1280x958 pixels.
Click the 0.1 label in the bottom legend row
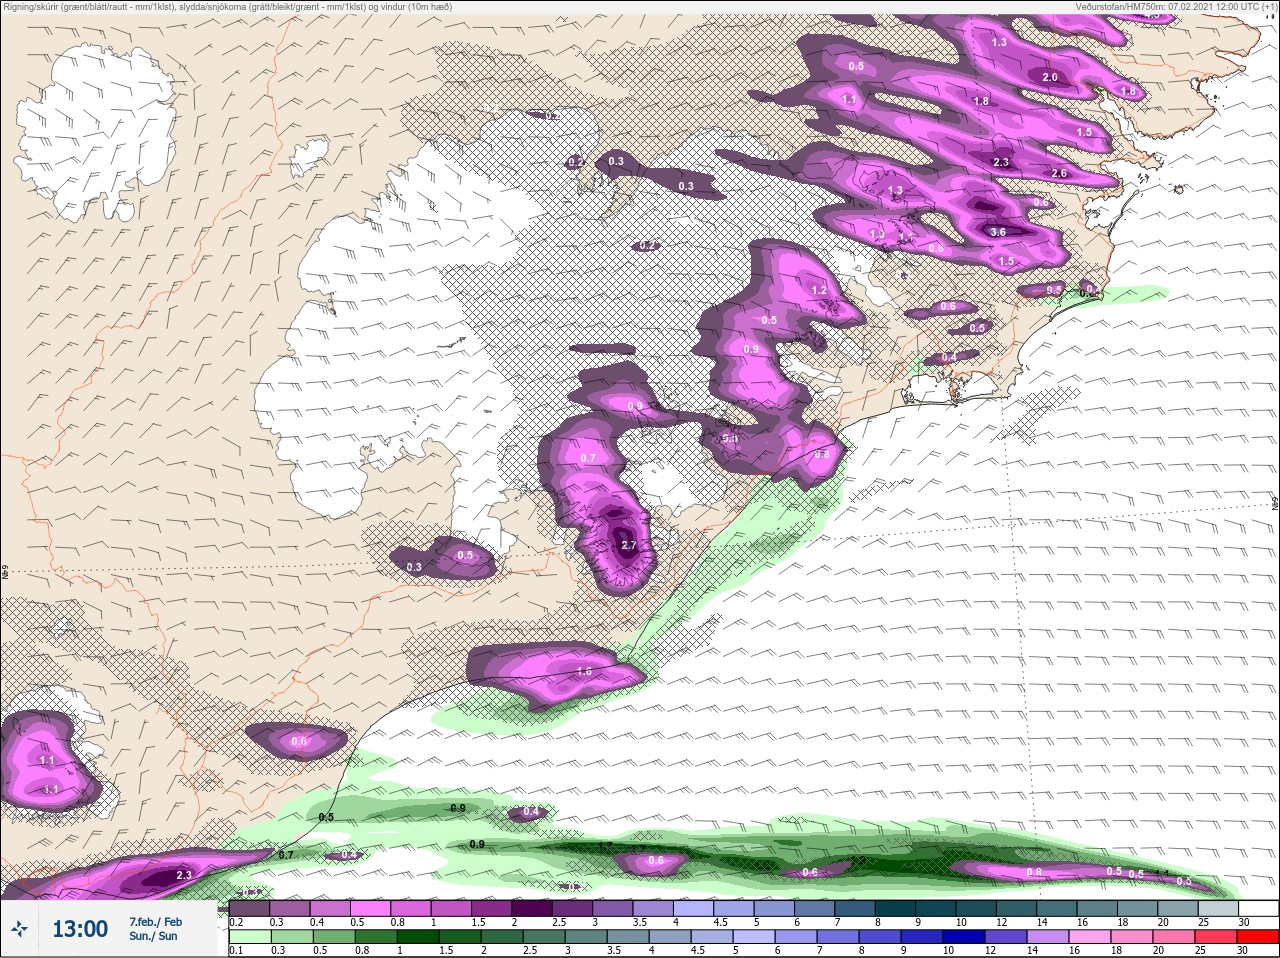pos(235,950)
